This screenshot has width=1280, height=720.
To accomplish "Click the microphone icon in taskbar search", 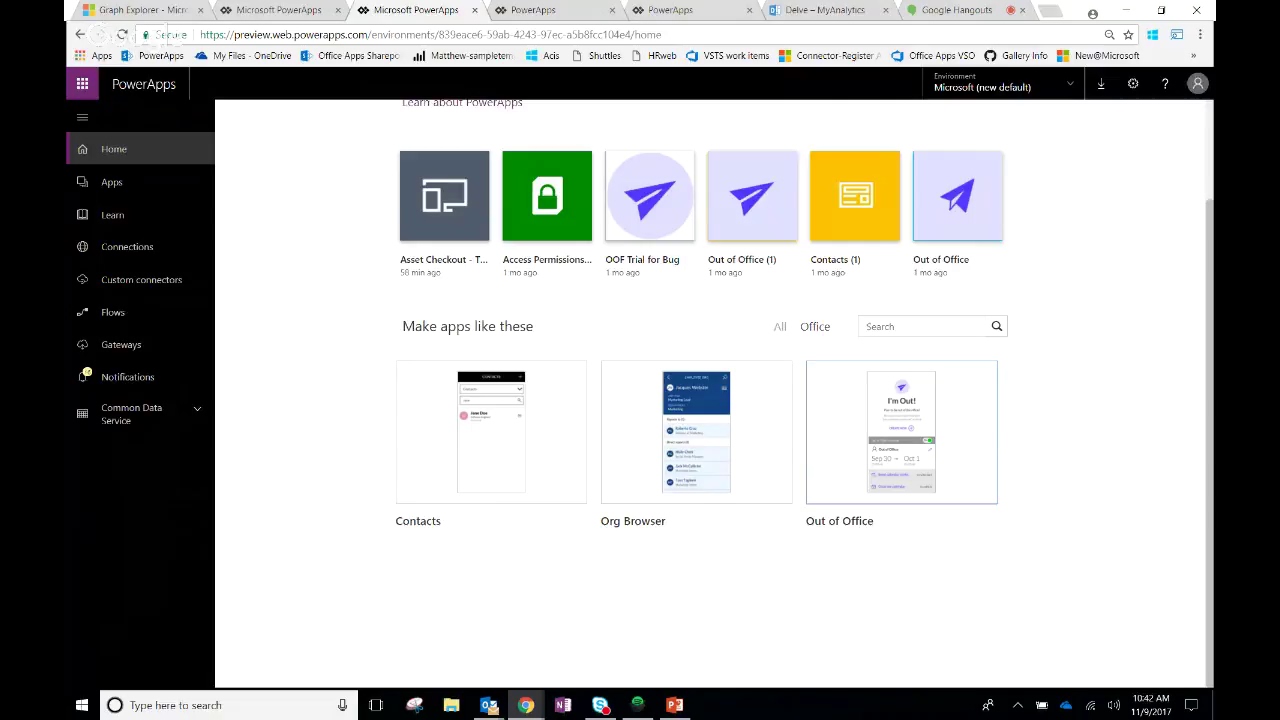I will coord(342,705).
